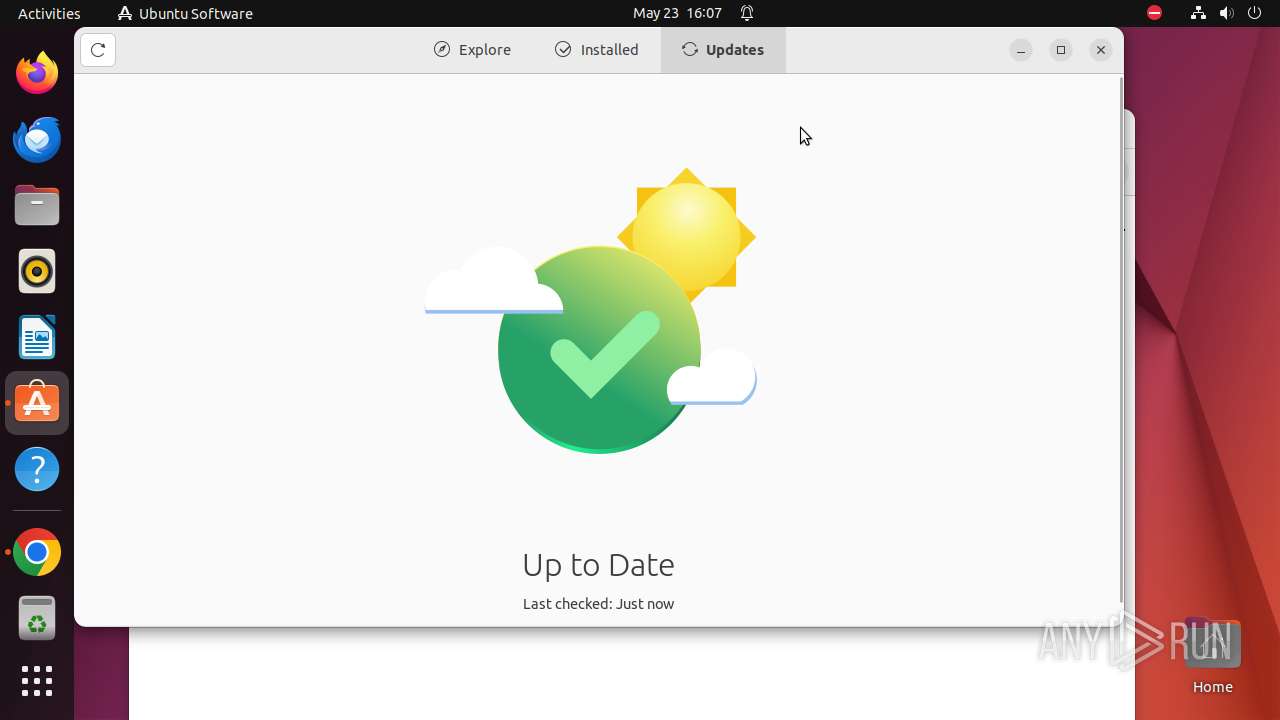Viewport: 1280px width, 720px height.
Task: Click the volume speaker icon
Action: 1226,13
